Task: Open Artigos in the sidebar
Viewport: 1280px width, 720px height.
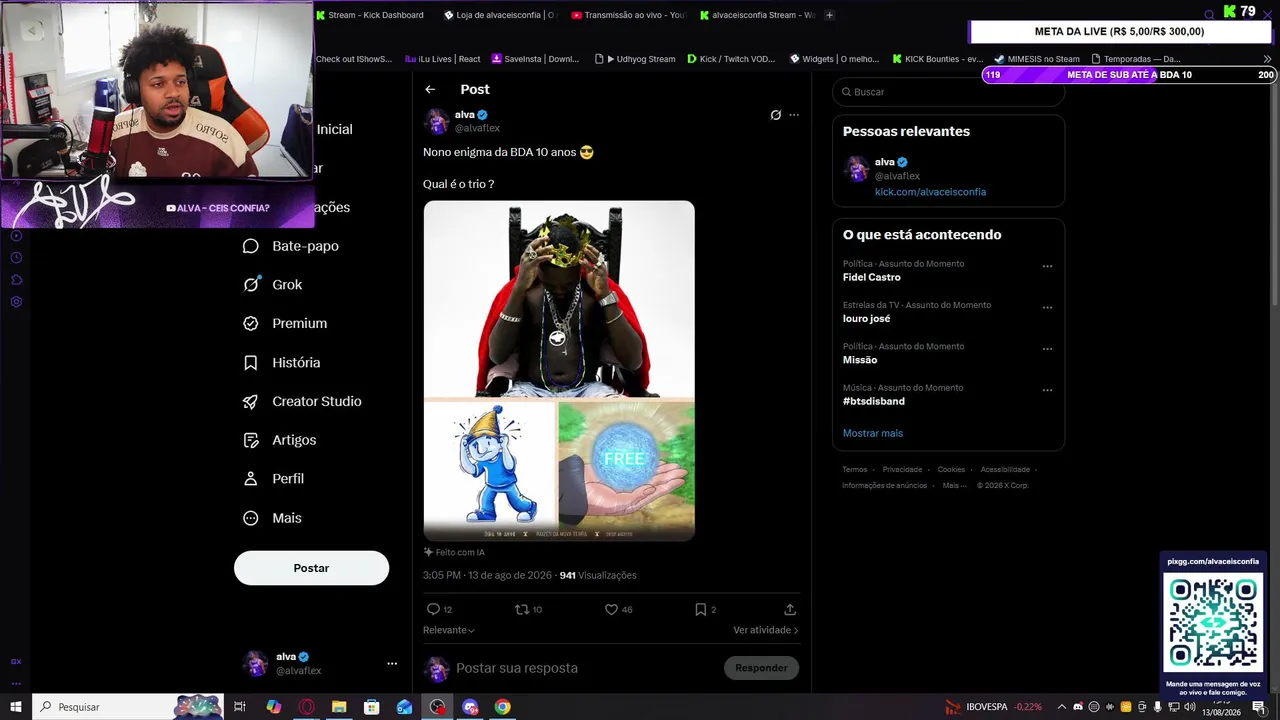Action: pyautogui.click(x=279, y=440)
